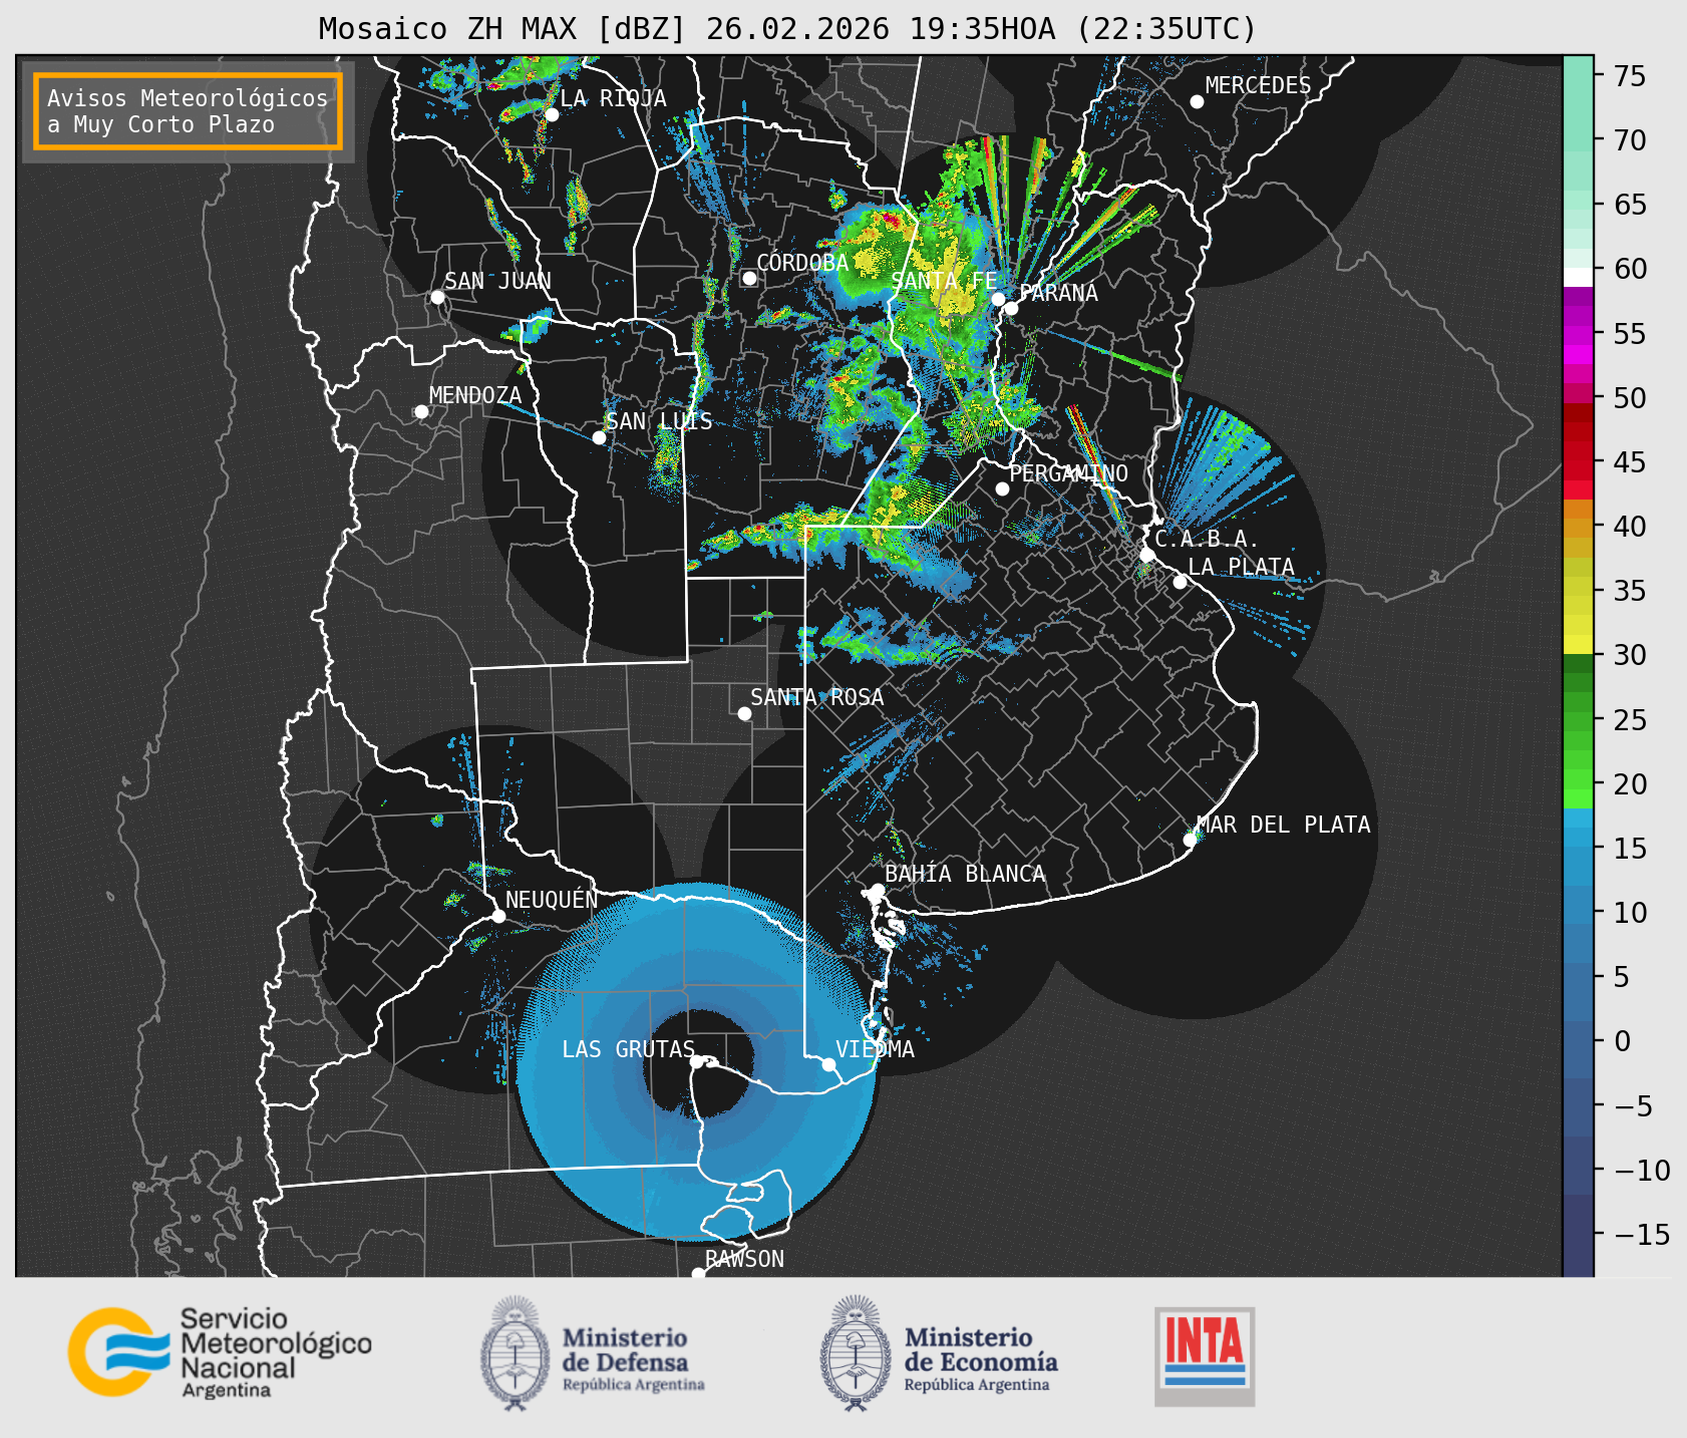Select the San Luis city marker
Screen dimensions: 1687x1438
coord(599,438)
